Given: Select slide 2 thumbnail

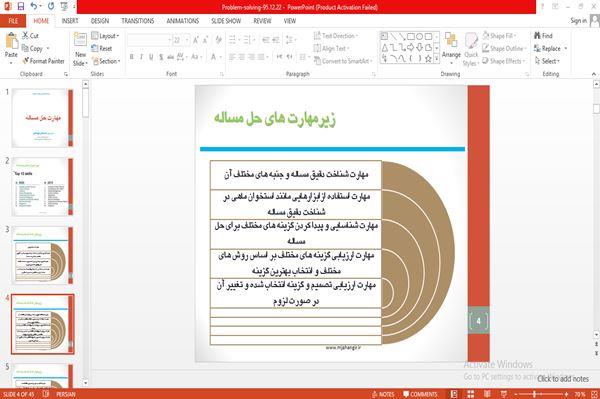Looking at the screenshot, I should [42, 187].
